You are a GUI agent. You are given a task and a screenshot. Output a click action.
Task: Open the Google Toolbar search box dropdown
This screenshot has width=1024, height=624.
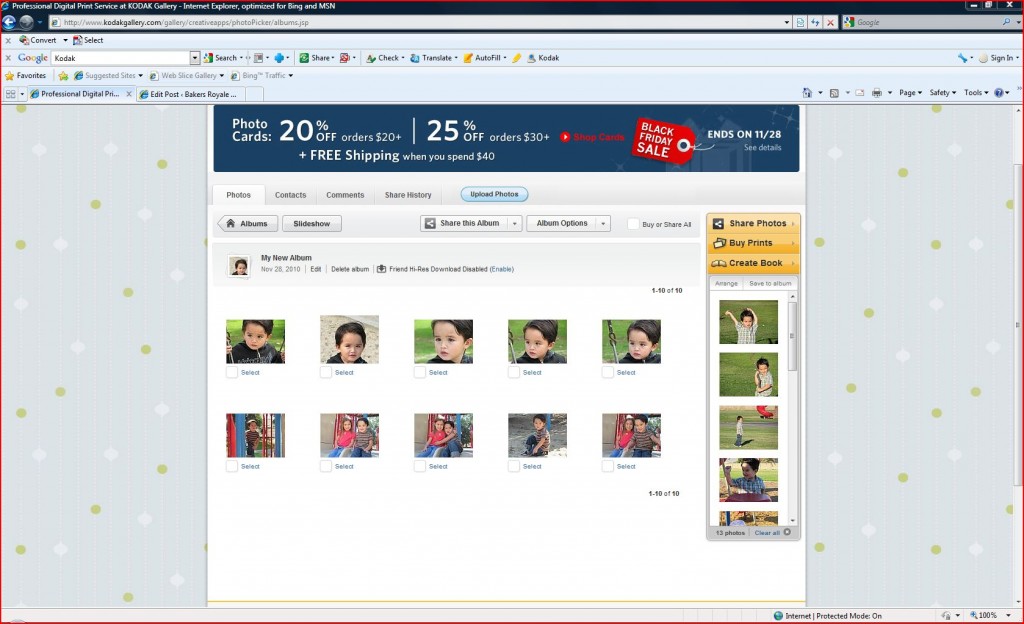(195, 57)
